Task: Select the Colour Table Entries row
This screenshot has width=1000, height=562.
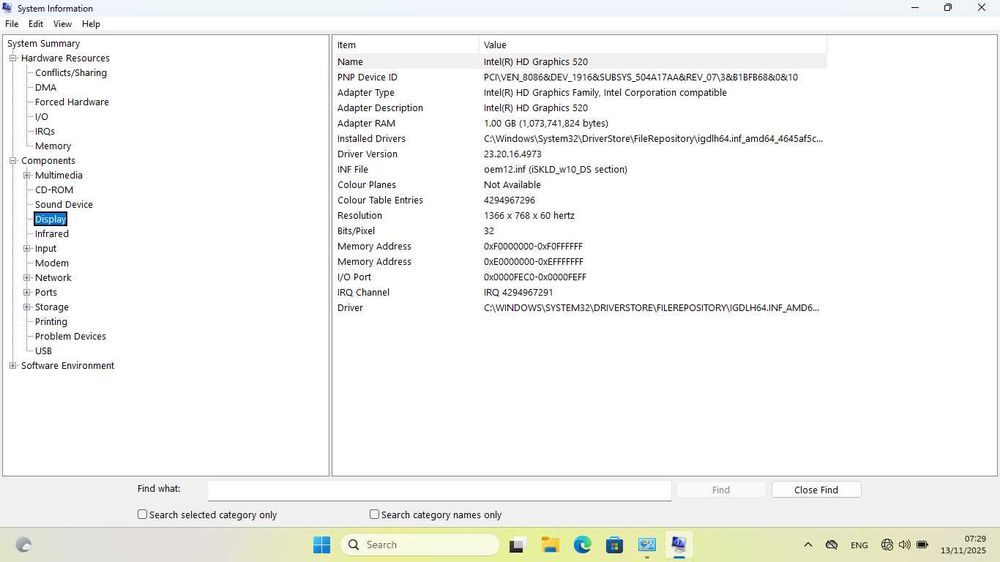Action: (580, 200)
